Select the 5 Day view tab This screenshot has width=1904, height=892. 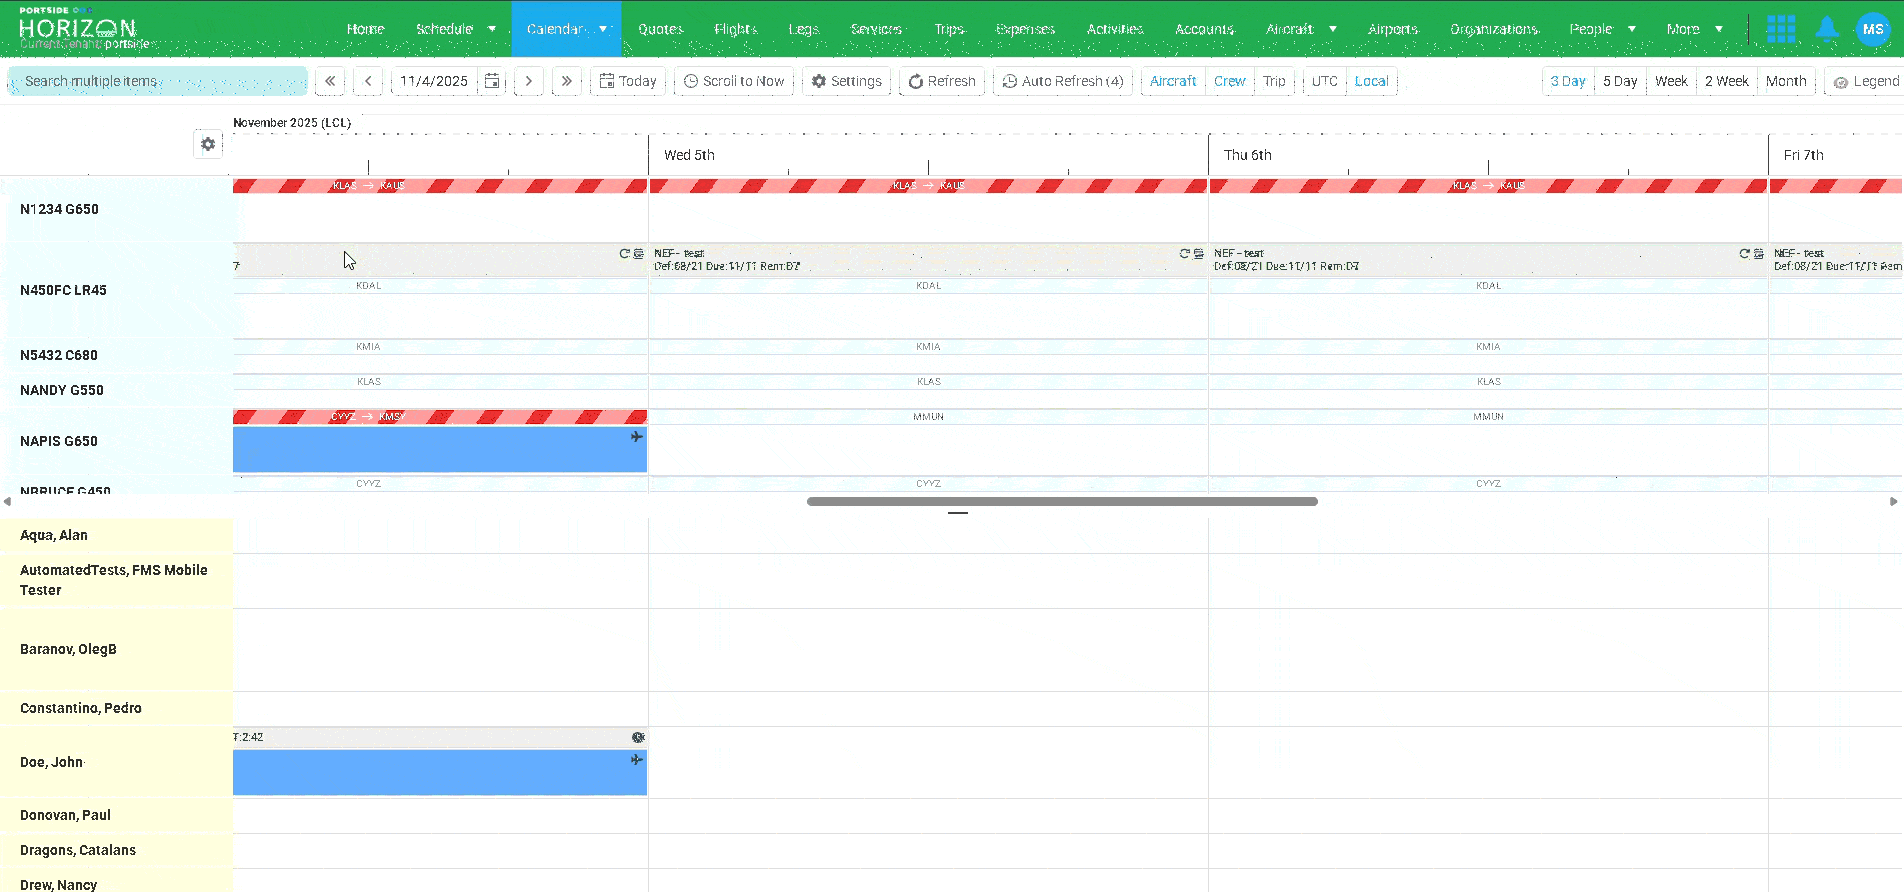click(x=1619, y=81)
